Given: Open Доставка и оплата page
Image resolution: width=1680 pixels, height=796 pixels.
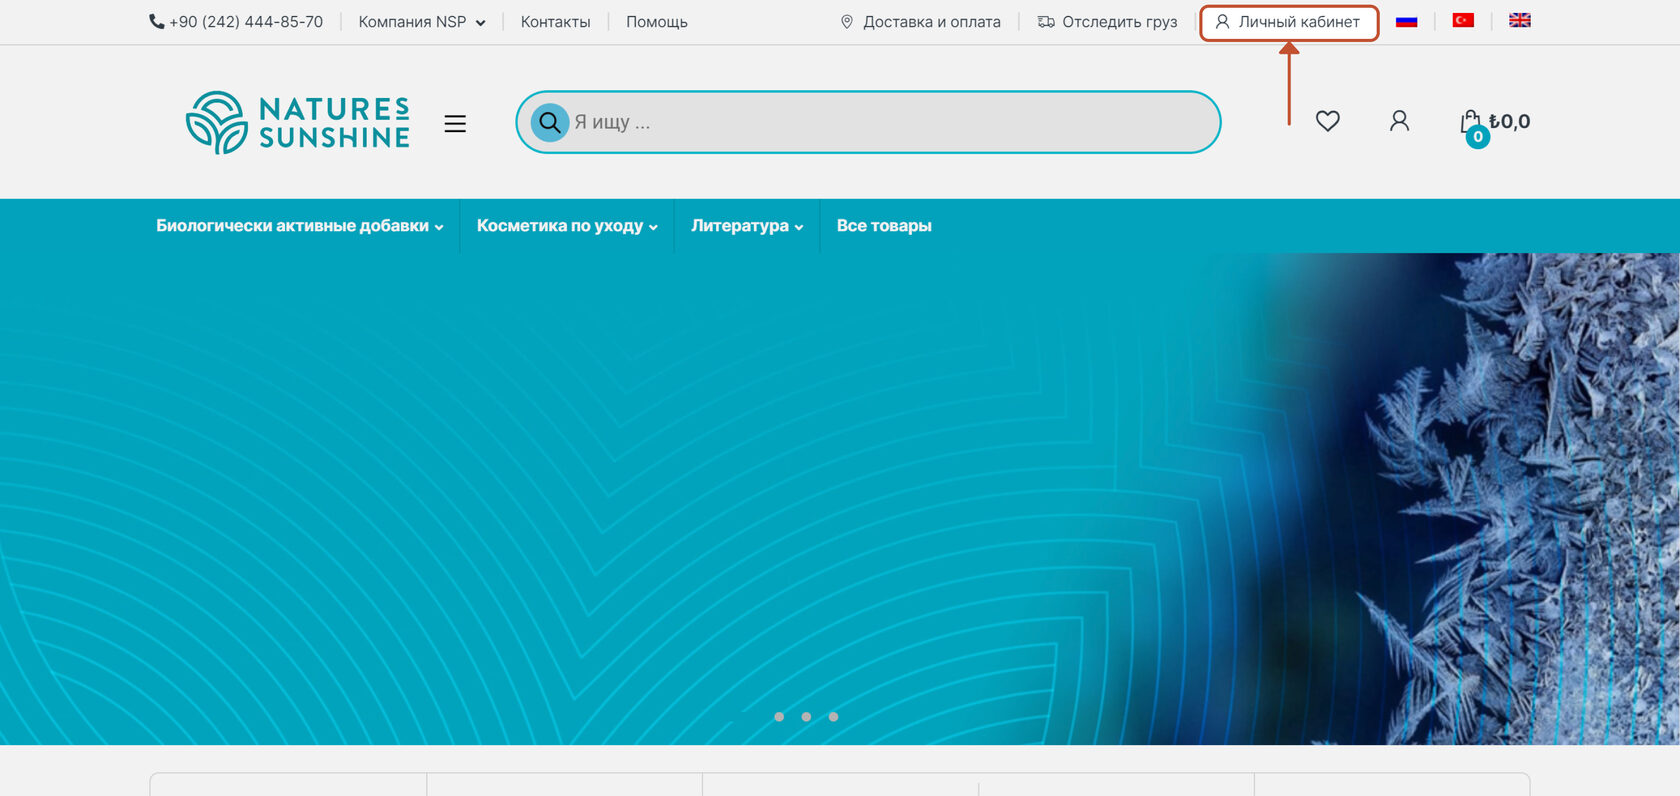Looking at the screenshot, I should (920, 22).
